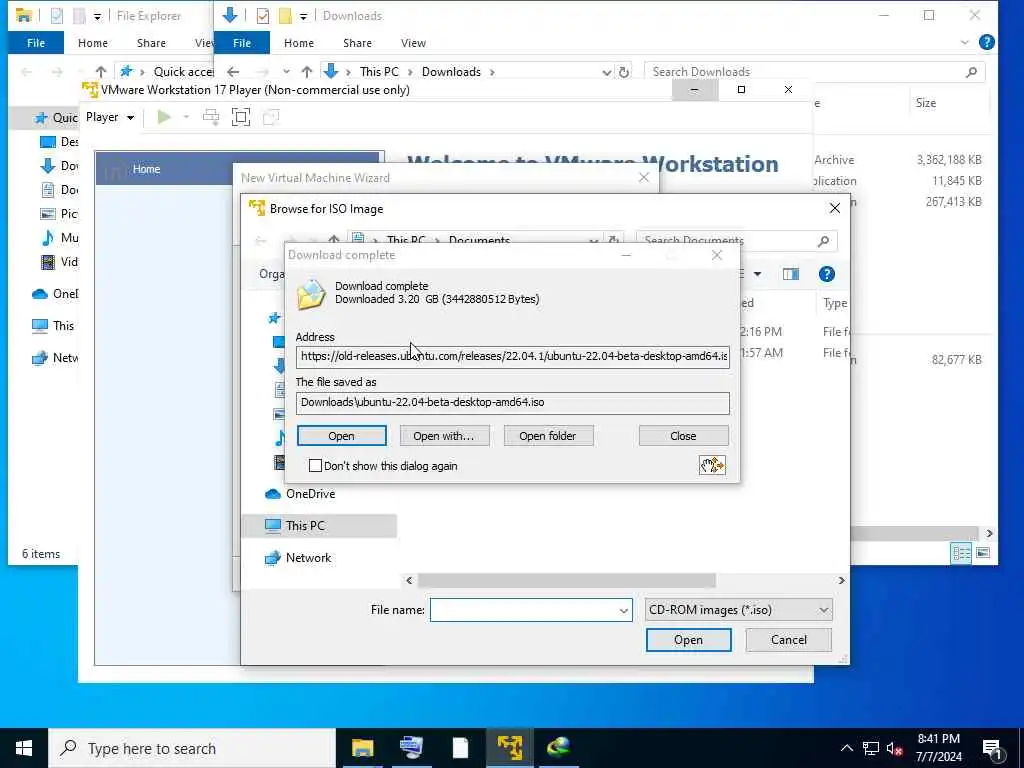Click the drag-and-drop hand icon in download dialog
This screenshot has width=1024, height=768.
pyautogui.click(x=712, y=465)
